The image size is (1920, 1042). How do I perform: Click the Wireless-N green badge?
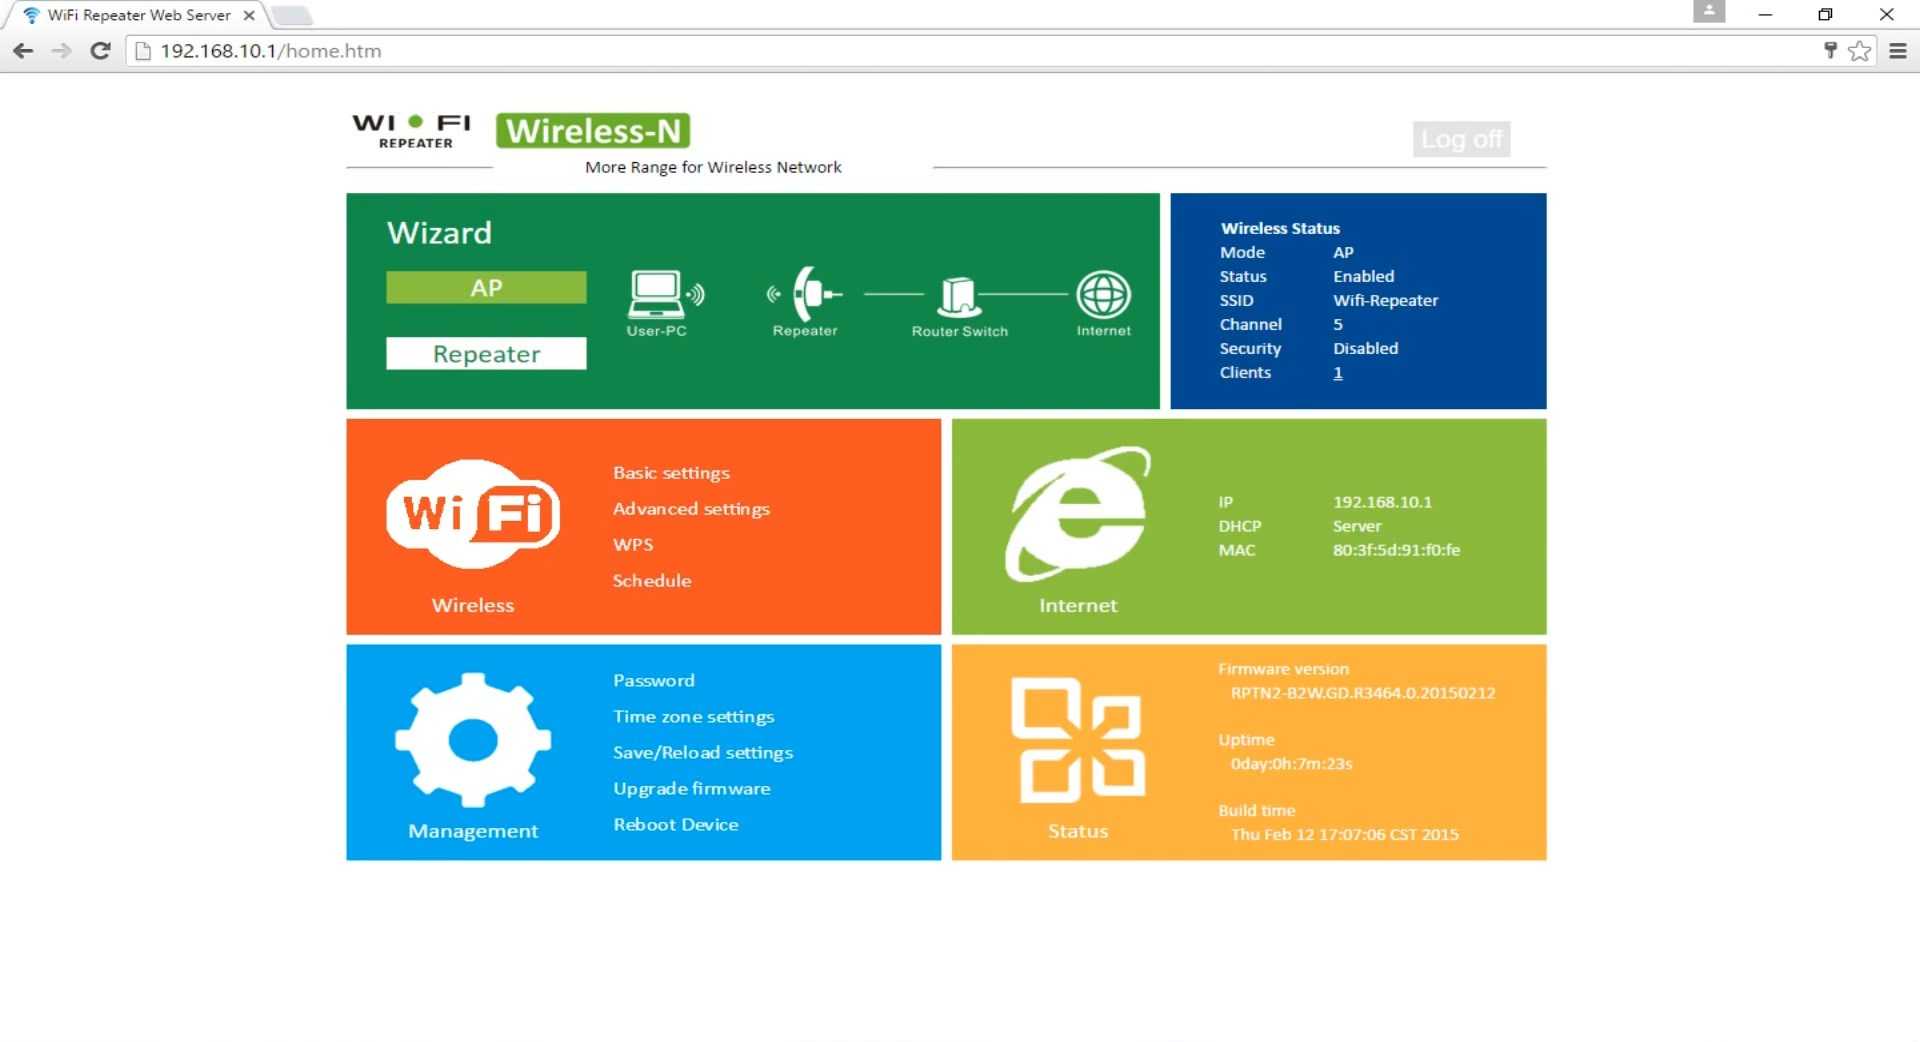pos(593,131)
